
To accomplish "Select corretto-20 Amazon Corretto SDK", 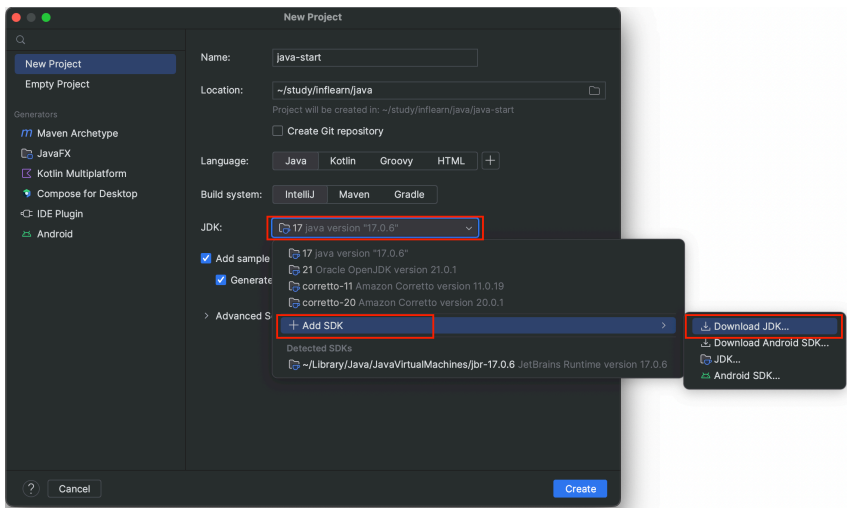I will pos(478,303).
